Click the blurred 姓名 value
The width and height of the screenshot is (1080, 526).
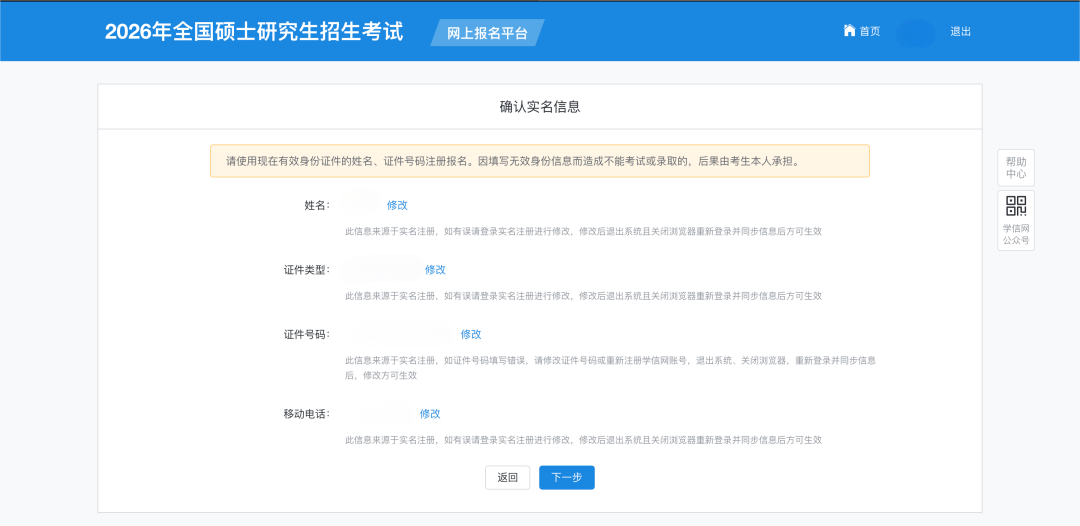click(360, 205)
